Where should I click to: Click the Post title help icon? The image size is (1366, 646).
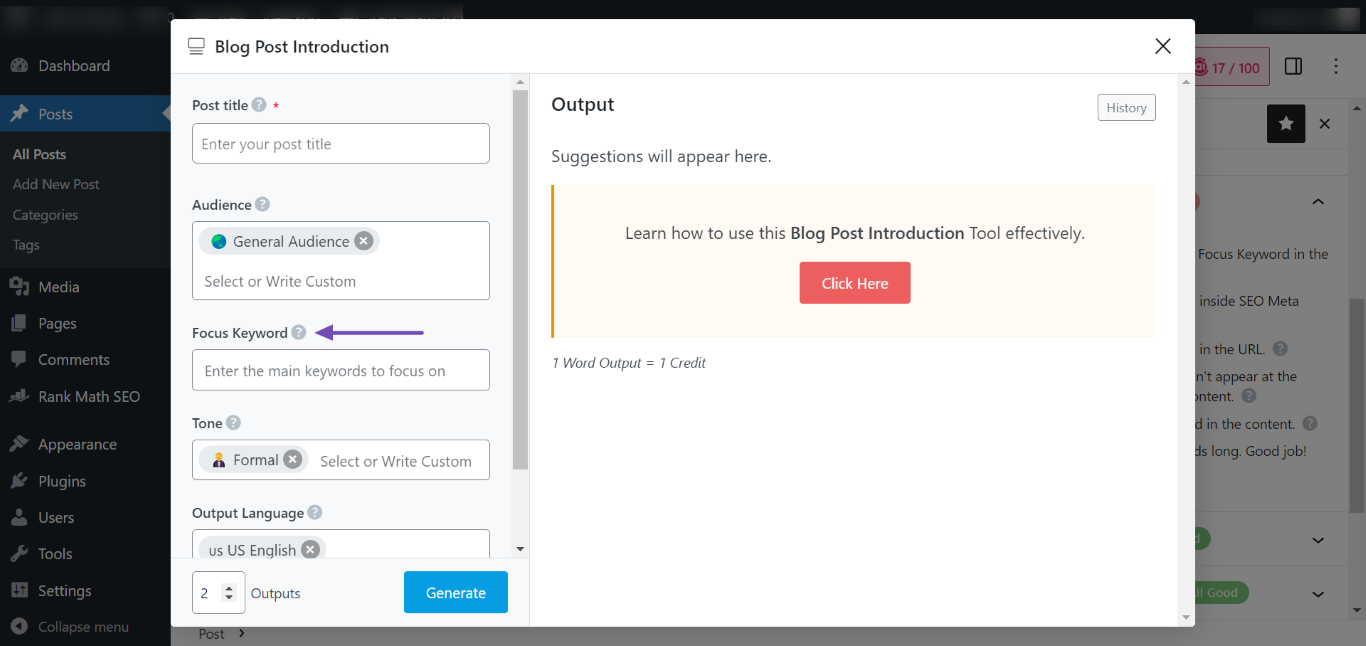click(x=259, y=105)
